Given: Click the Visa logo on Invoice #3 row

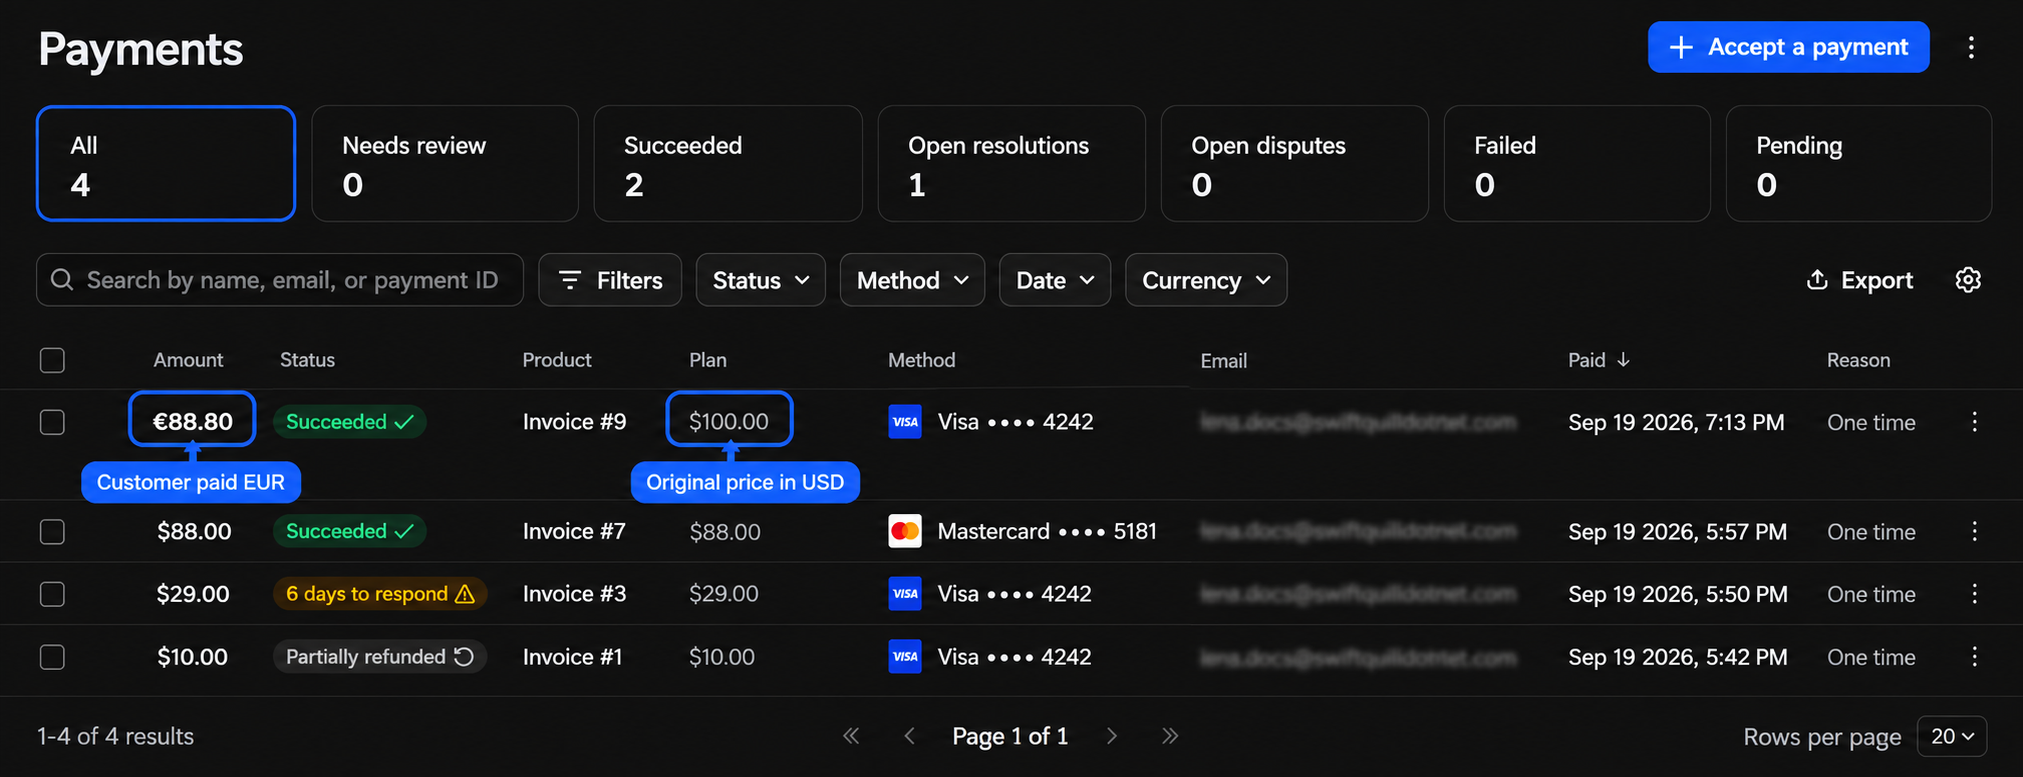Looking at the screenshot, I should tap(905, 594).
